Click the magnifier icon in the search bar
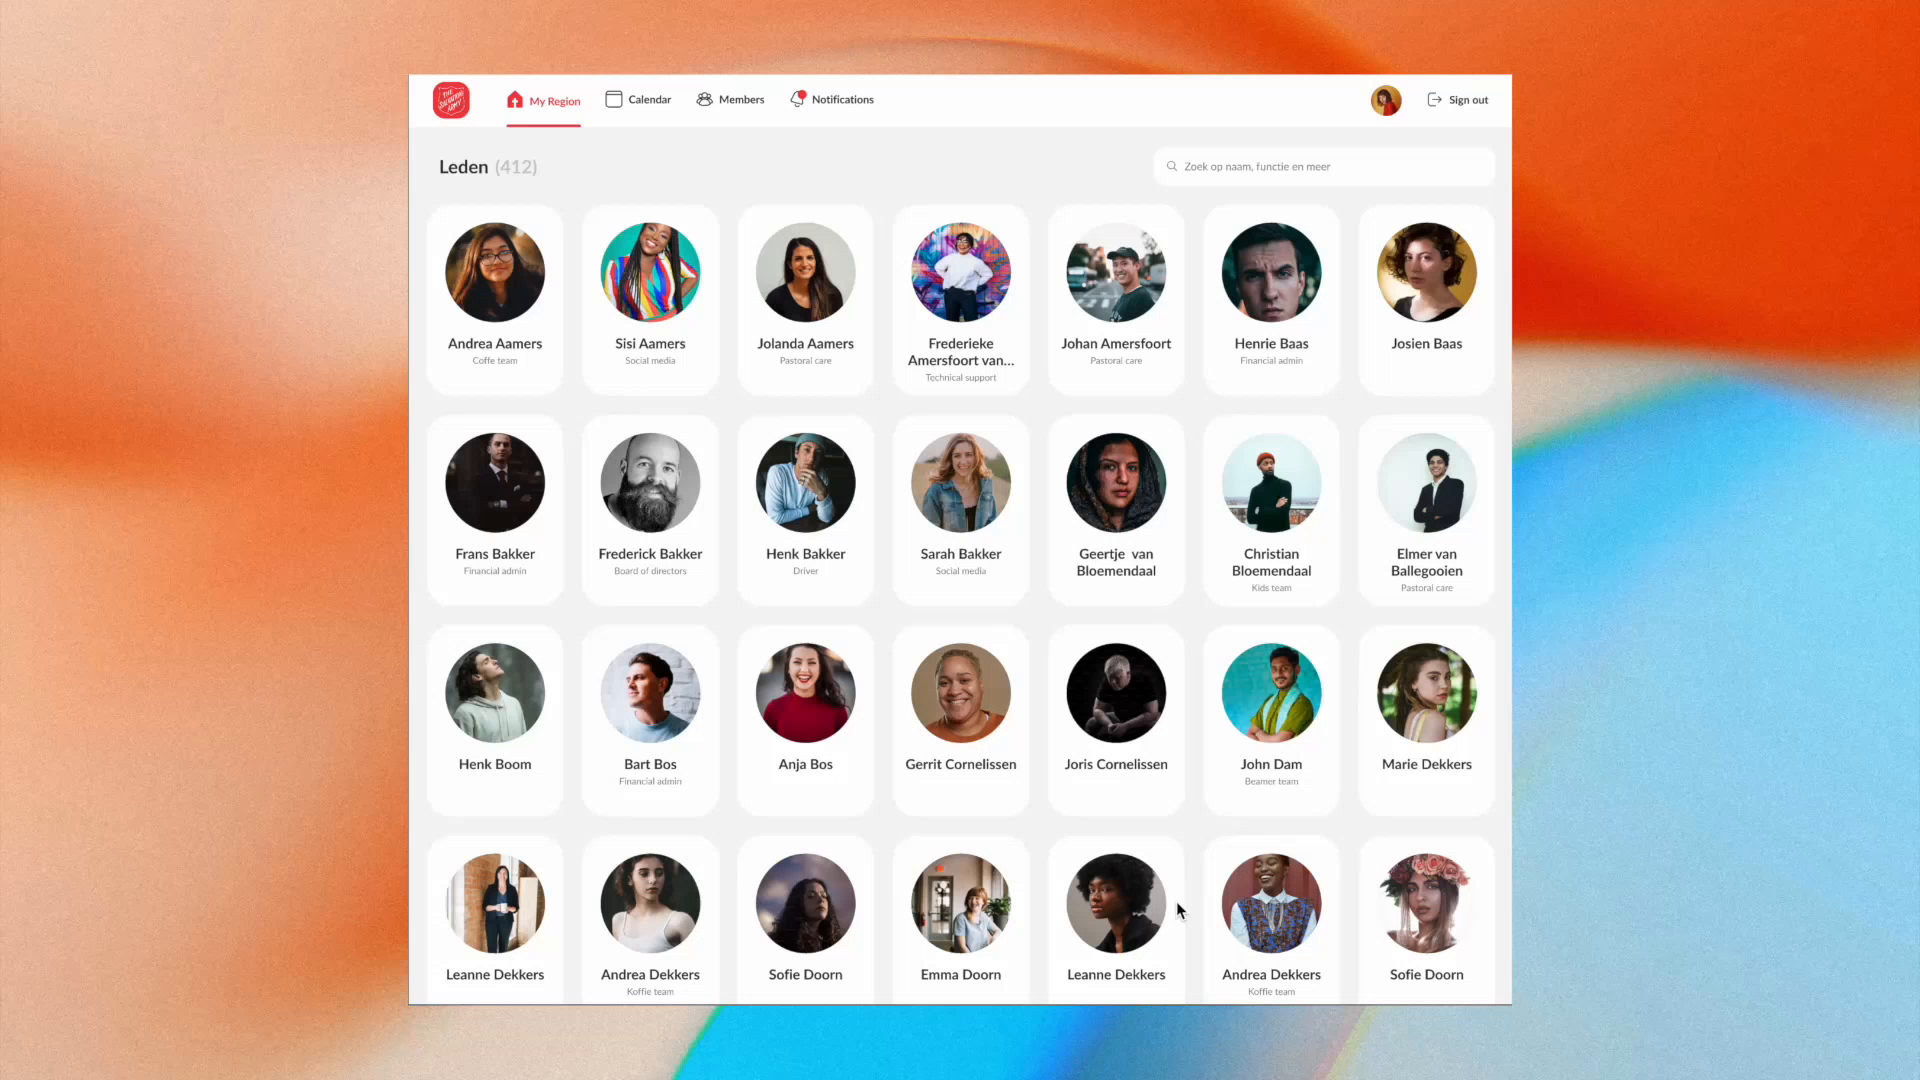 pyautogui.click(x=1171, y=166)
